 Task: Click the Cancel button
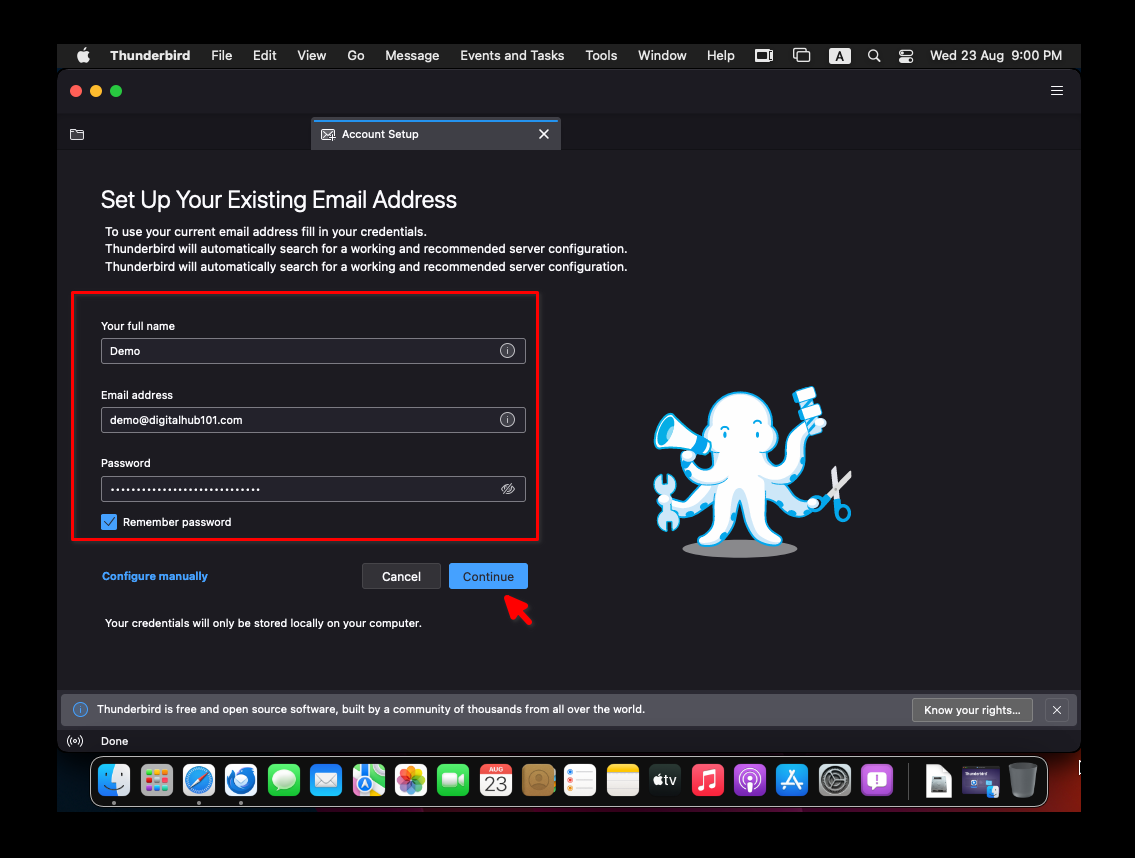(401, 576)
